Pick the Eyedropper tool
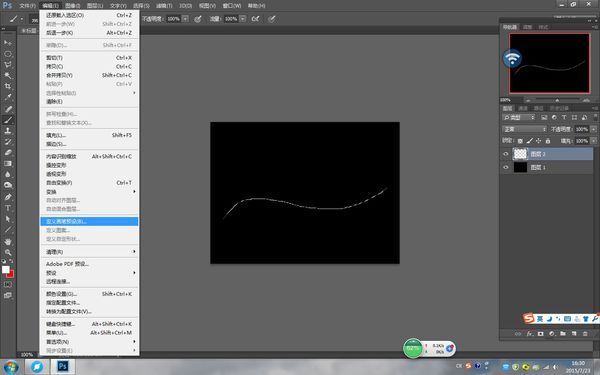Screen dimensions: 600x375 [8, 97]
